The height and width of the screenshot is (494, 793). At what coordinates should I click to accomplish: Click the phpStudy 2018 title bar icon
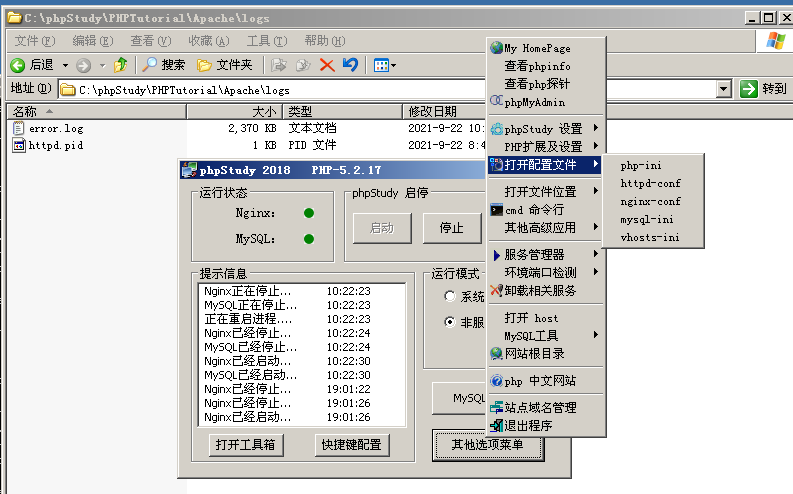(189, 170)
